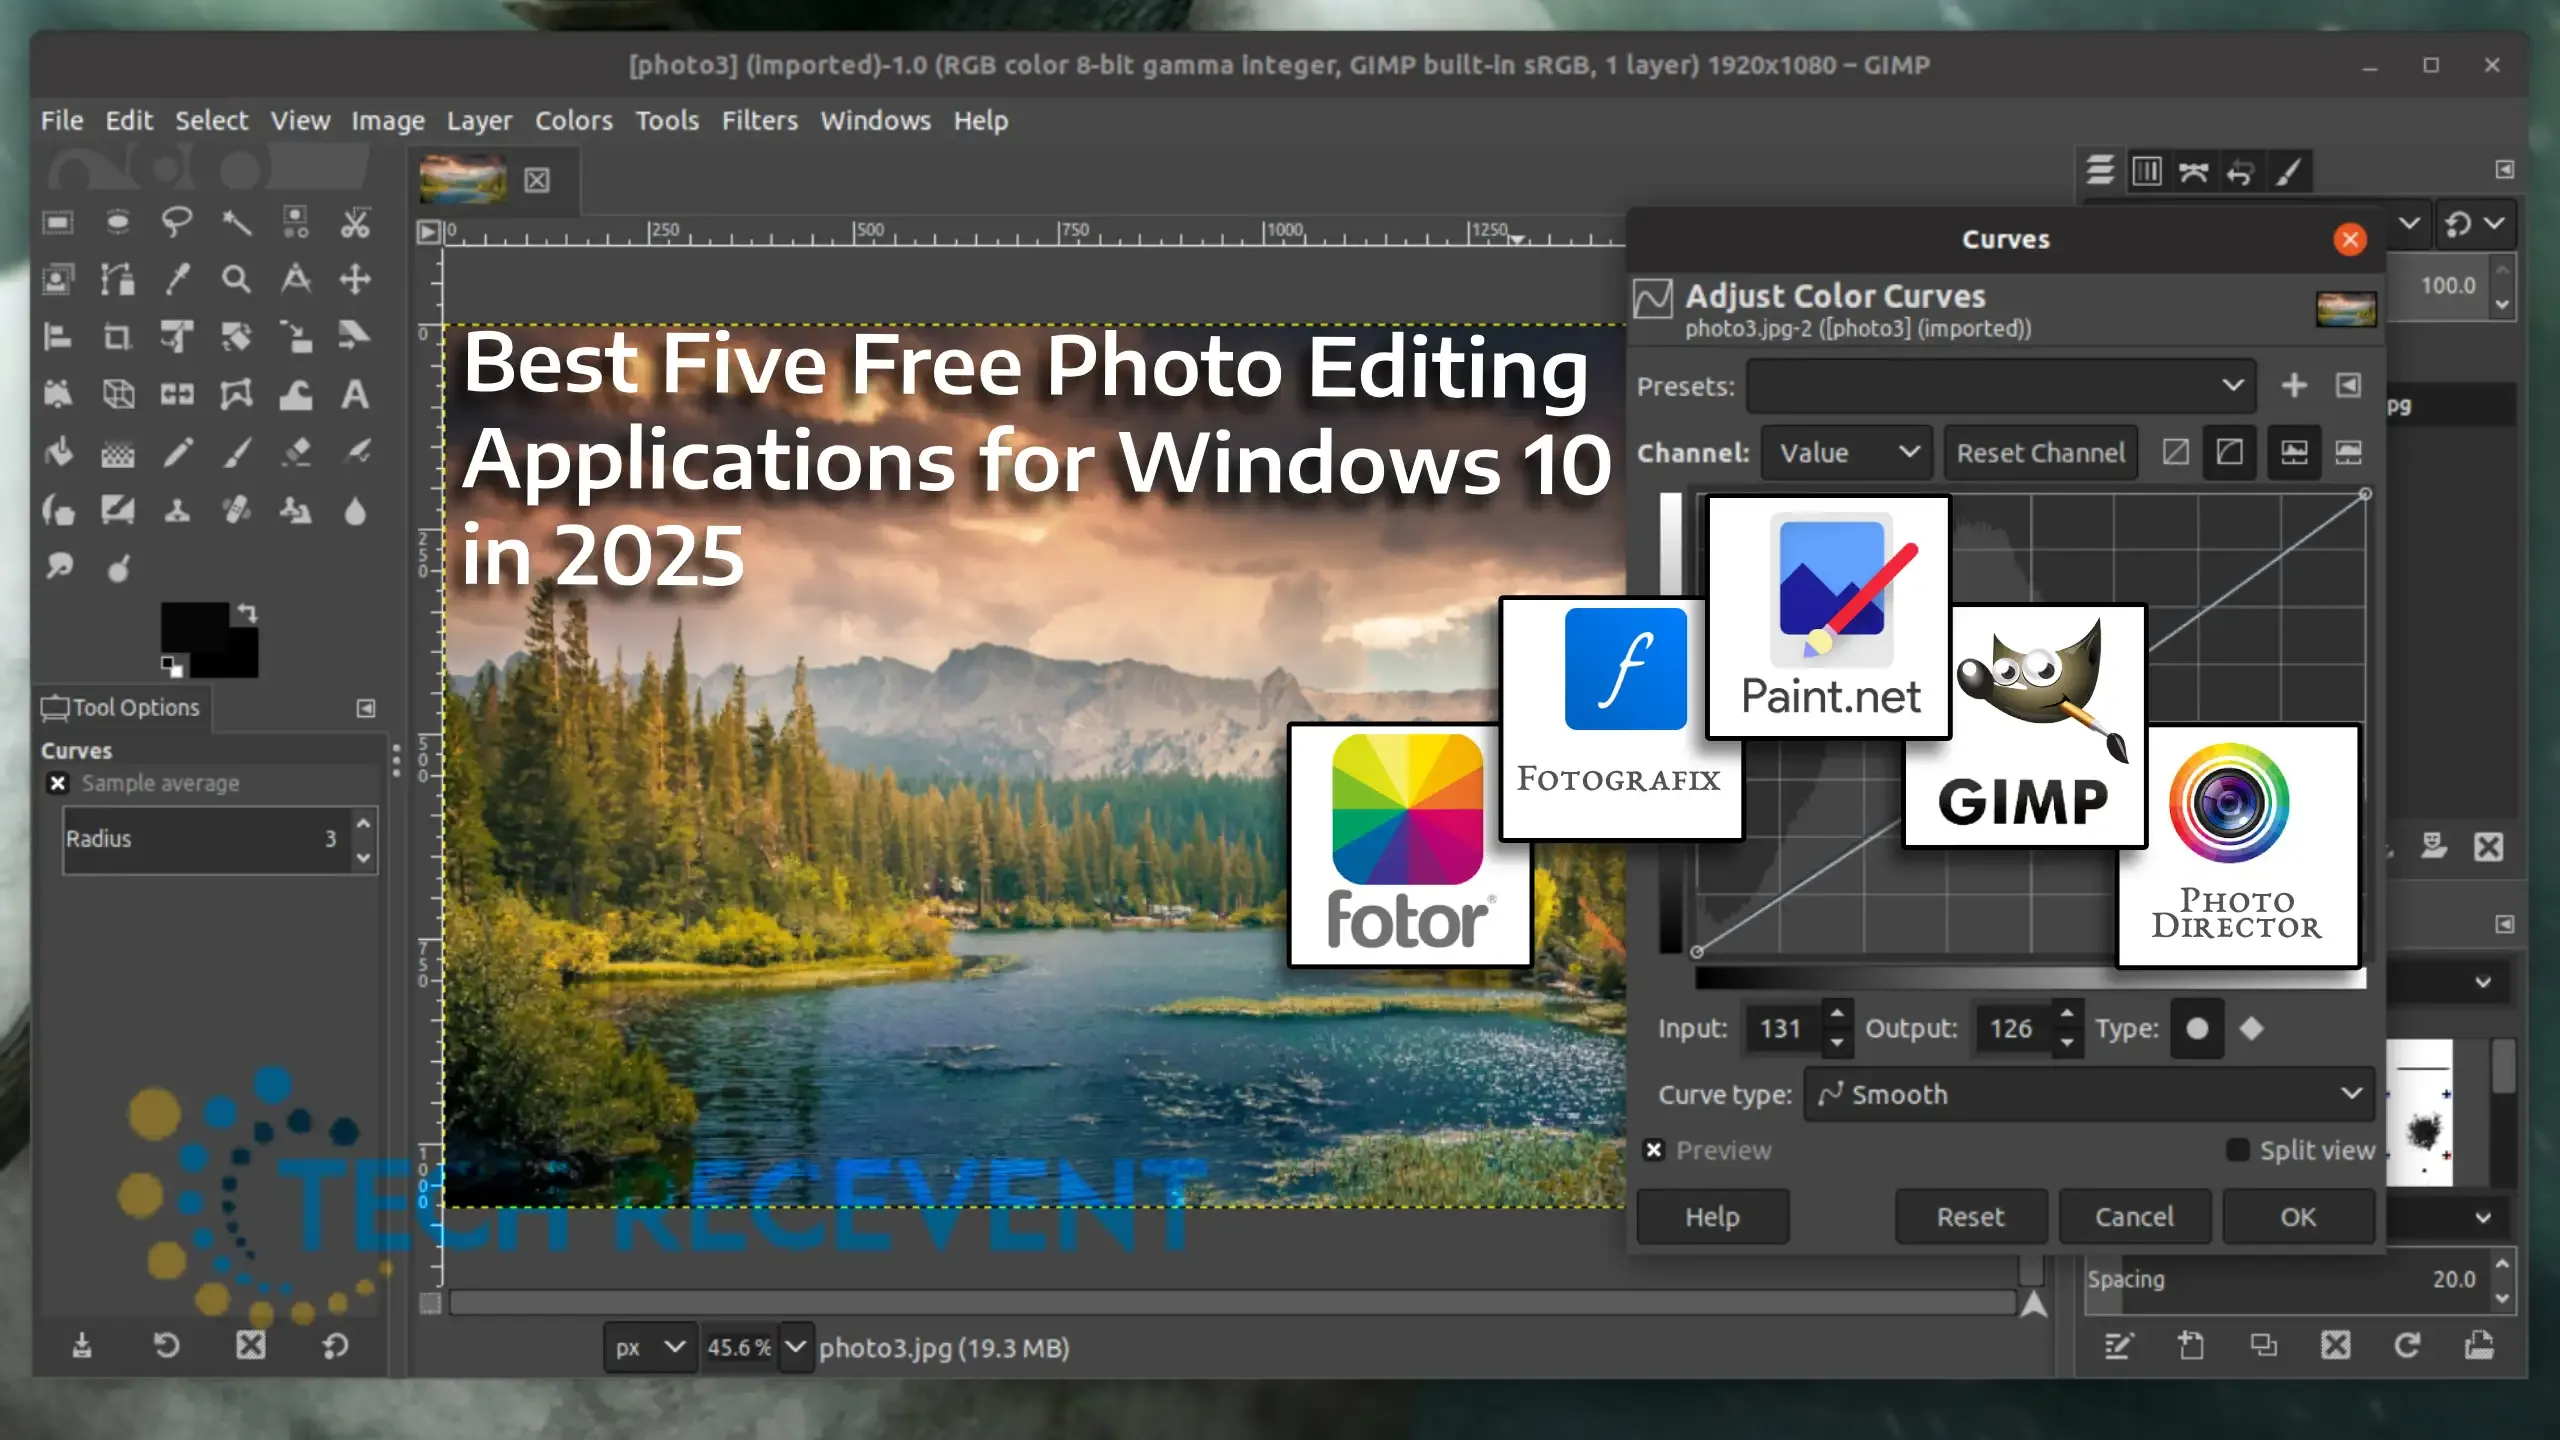Open the Channel Value dropdown
2560x1440 pixels.
(x=1846, y=453)
